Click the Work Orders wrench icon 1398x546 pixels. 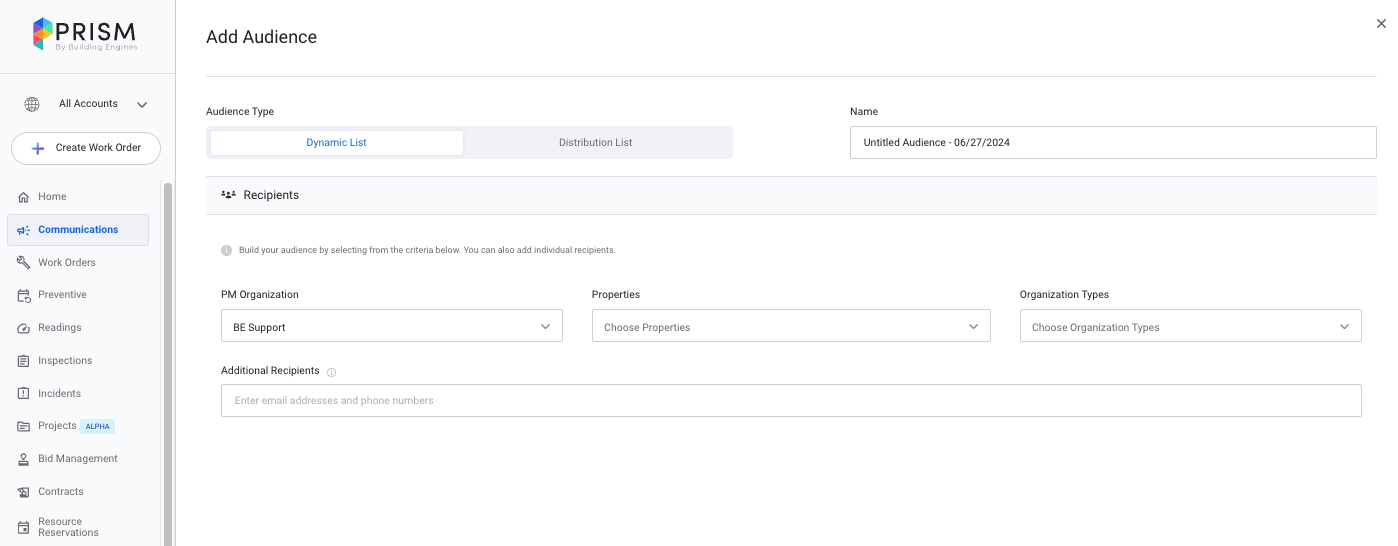(24, 263)
